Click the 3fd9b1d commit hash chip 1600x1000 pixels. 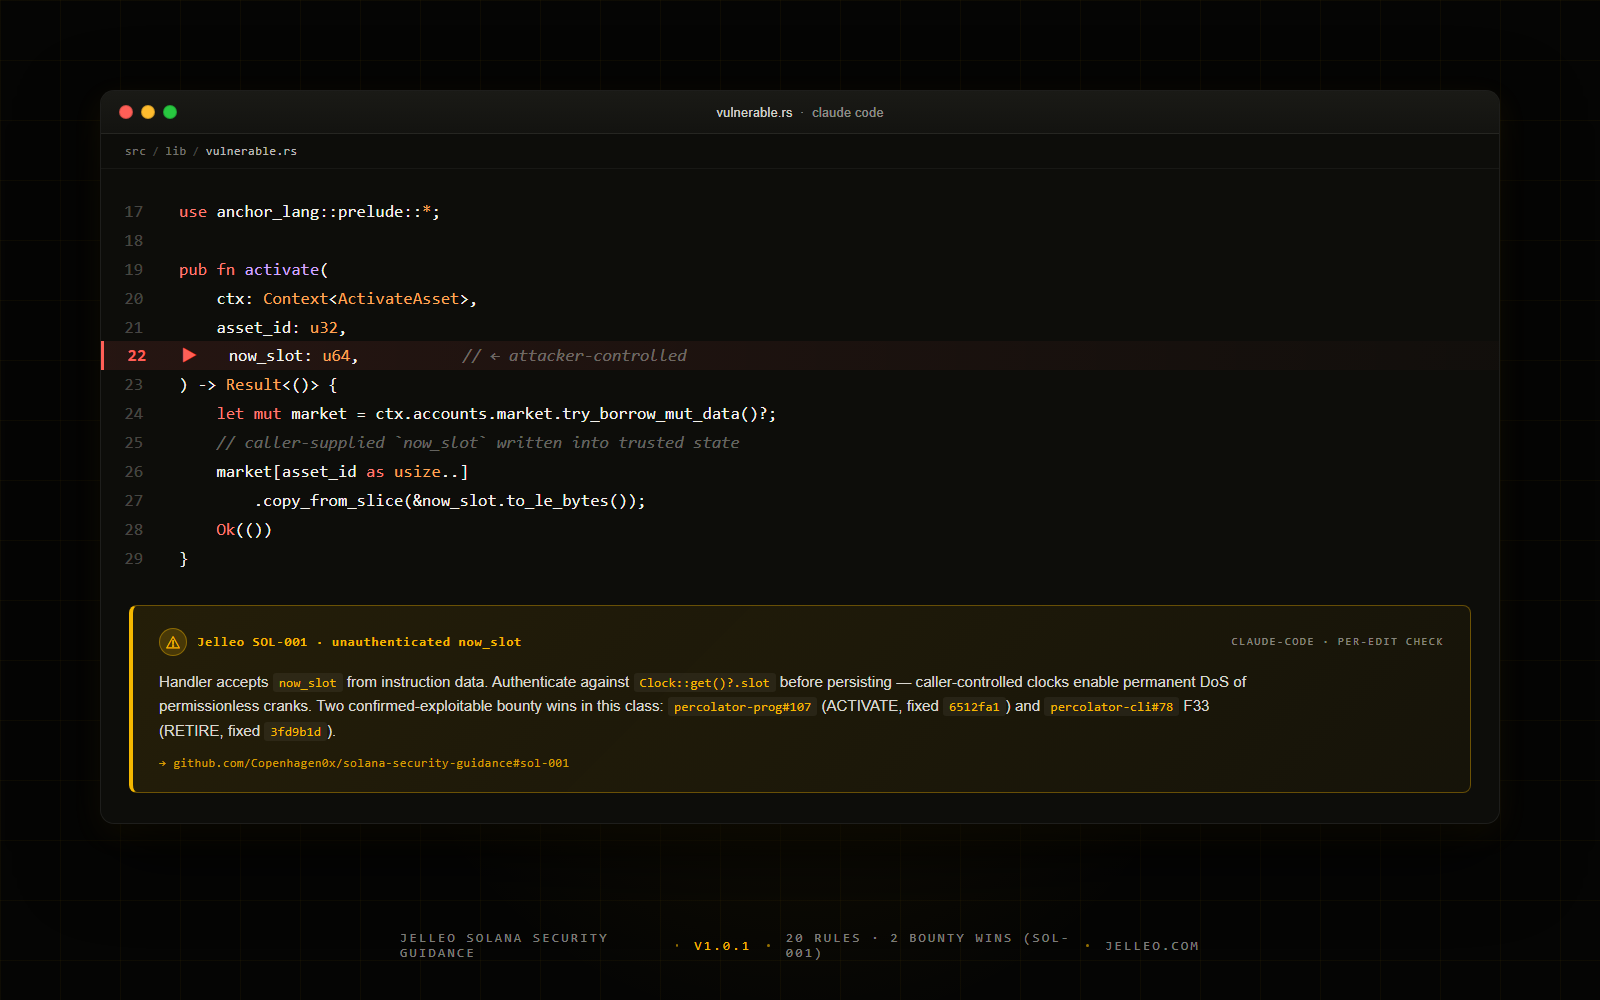click(x=296, y=732)
